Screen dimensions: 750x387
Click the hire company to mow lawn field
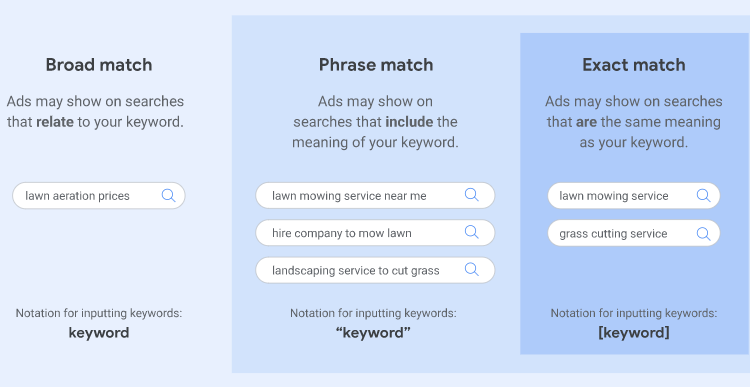click(375, 233)
